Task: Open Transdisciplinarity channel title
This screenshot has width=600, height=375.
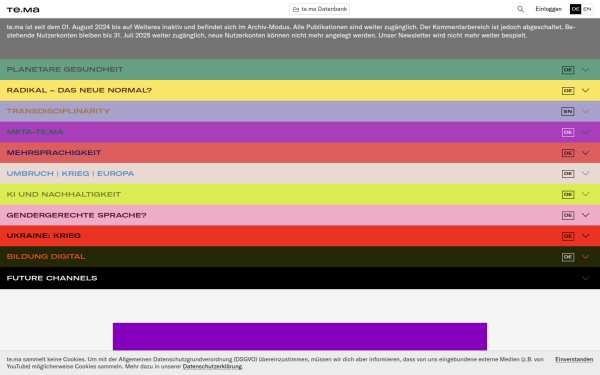Action: click(58, 111)
